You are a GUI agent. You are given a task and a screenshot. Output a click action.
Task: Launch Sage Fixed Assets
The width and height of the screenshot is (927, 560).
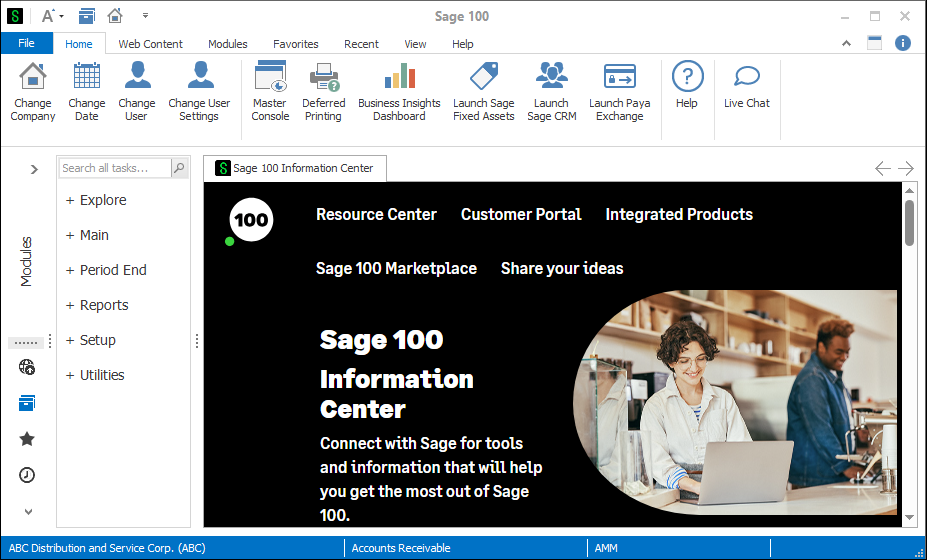[483, 90]
